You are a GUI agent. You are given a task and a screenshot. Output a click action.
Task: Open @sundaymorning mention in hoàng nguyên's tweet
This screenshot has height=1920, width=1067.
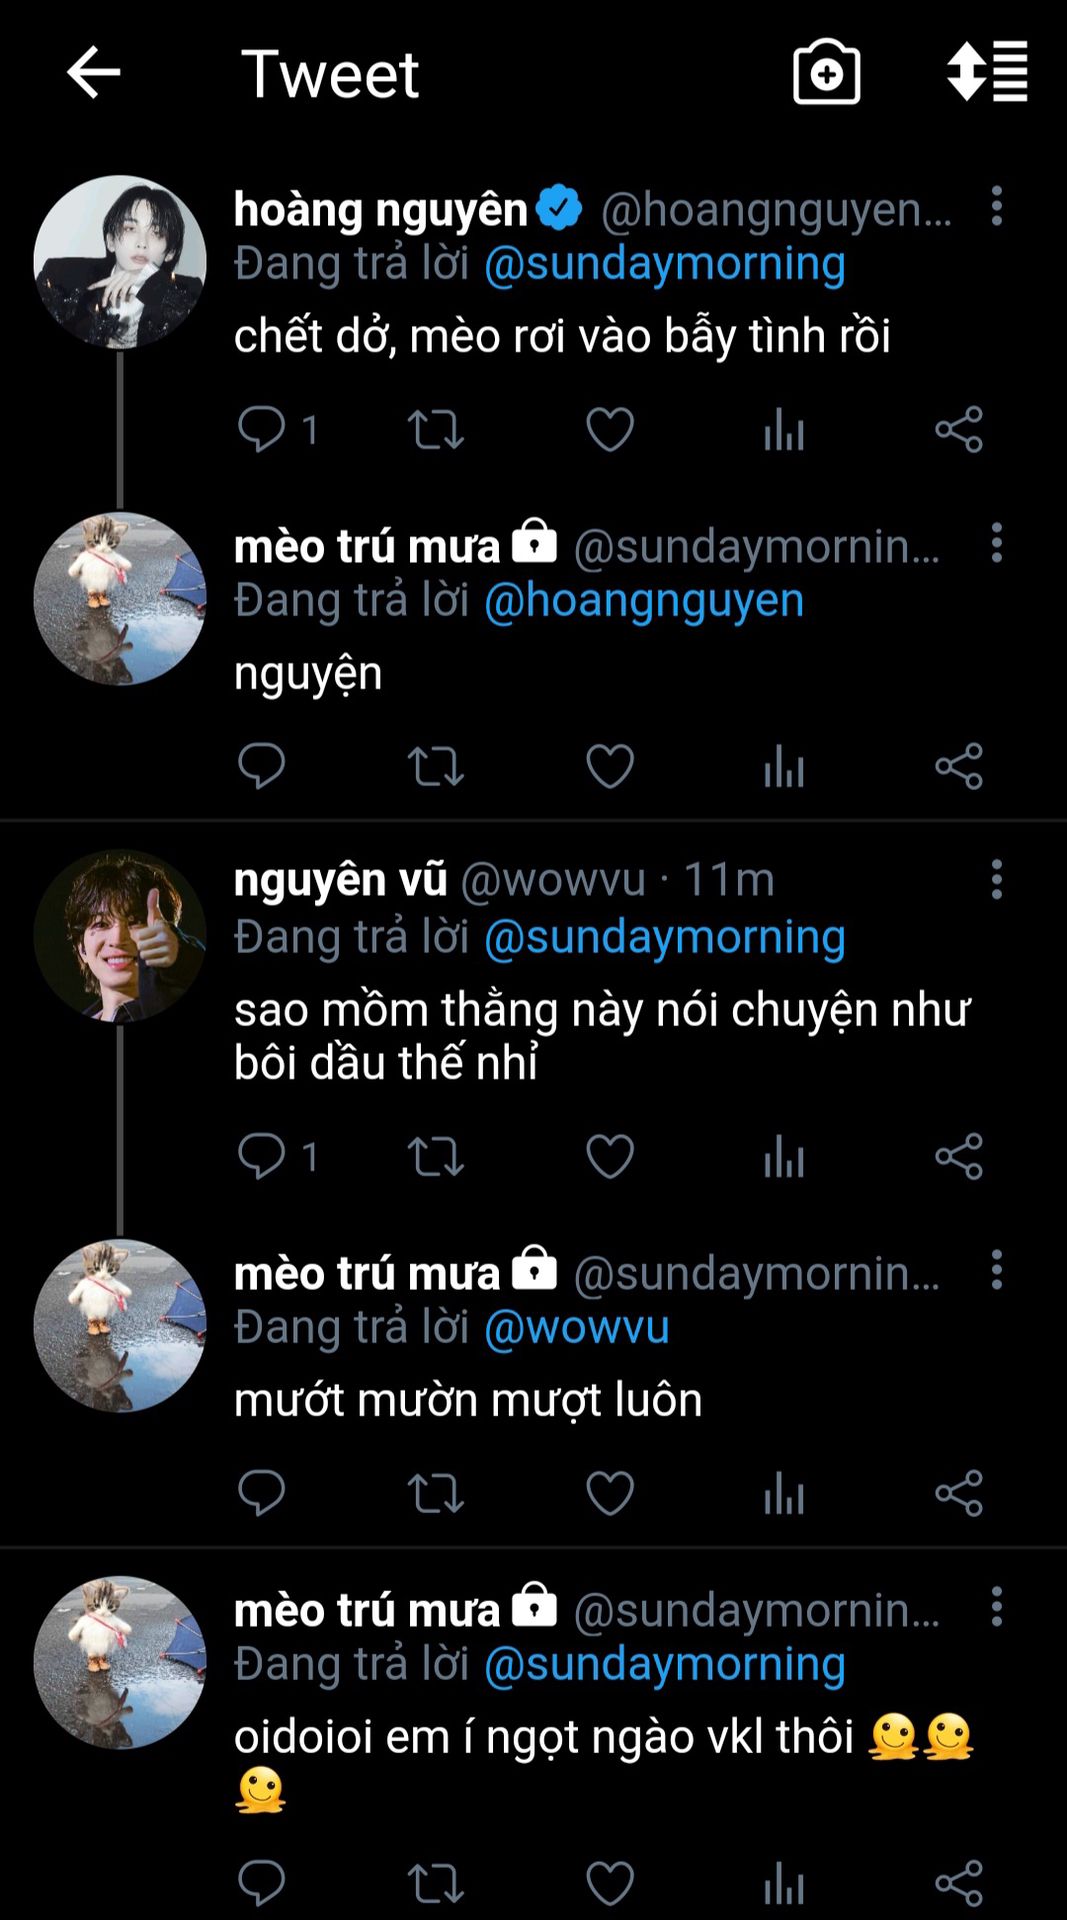point(665,264)
